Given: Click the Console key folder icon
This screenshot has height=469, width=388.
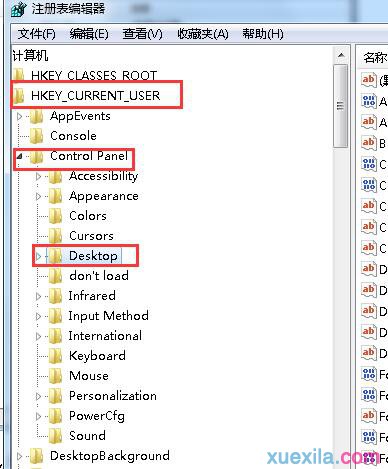Looking at the screenshot, I should [x=37, y=136].
